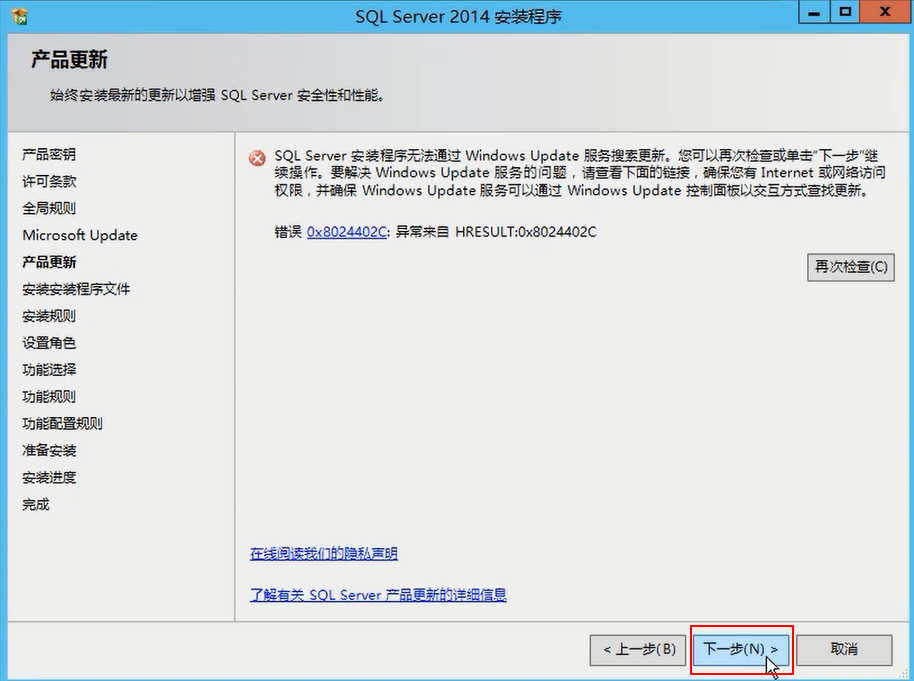This screenshot has width=914, height=681.
Task: Click the SQL Server setup title bar icon
Action: [x=19, y=16]
